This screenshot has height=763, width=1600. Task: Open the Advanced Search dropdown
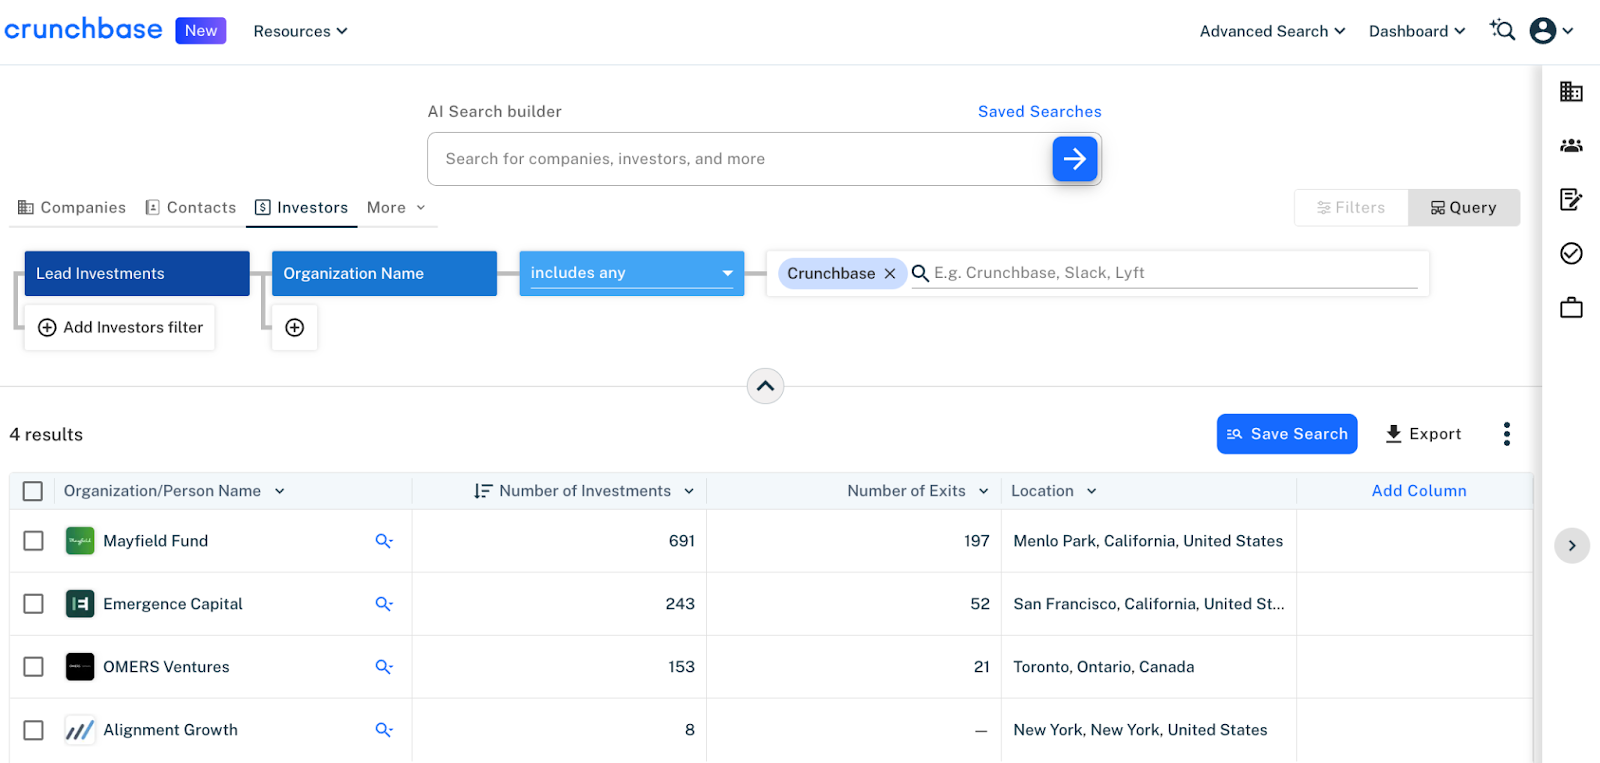tap(1272, 31)
